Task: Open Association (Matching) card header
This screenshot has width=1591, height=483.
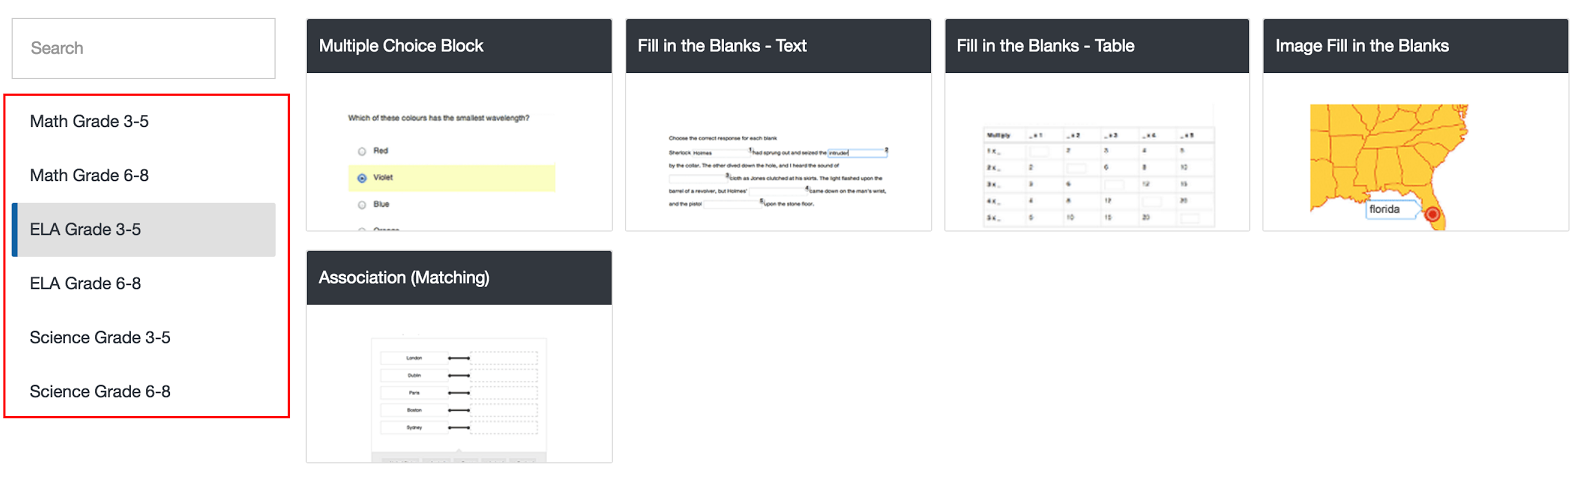Action: click(x=459, y=278)
